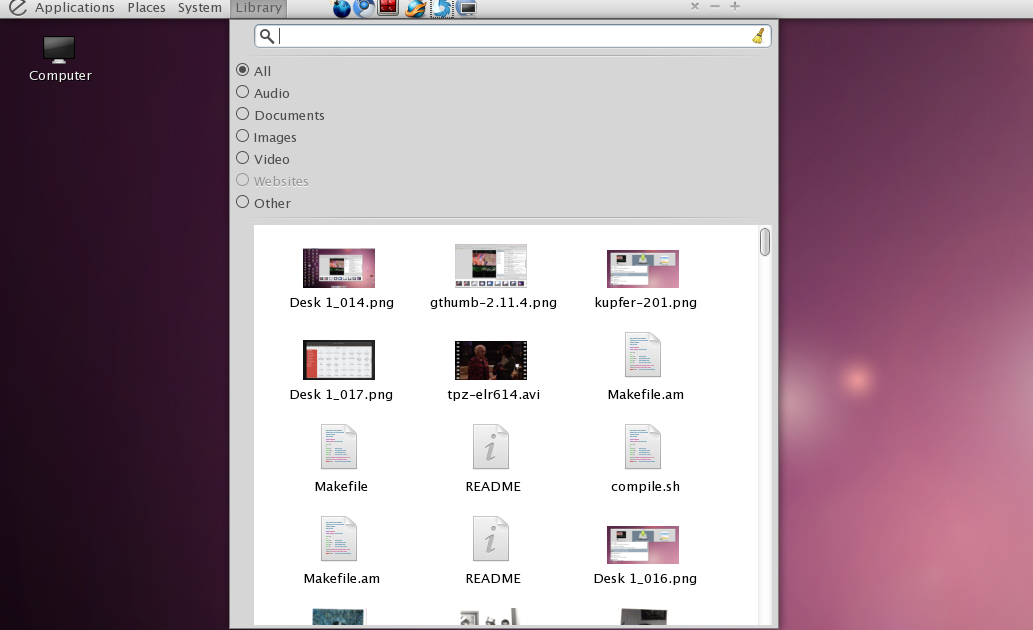Click the monitor display icon in the panel
This screenshot has height=630, width=1033.
coord(466,9)
